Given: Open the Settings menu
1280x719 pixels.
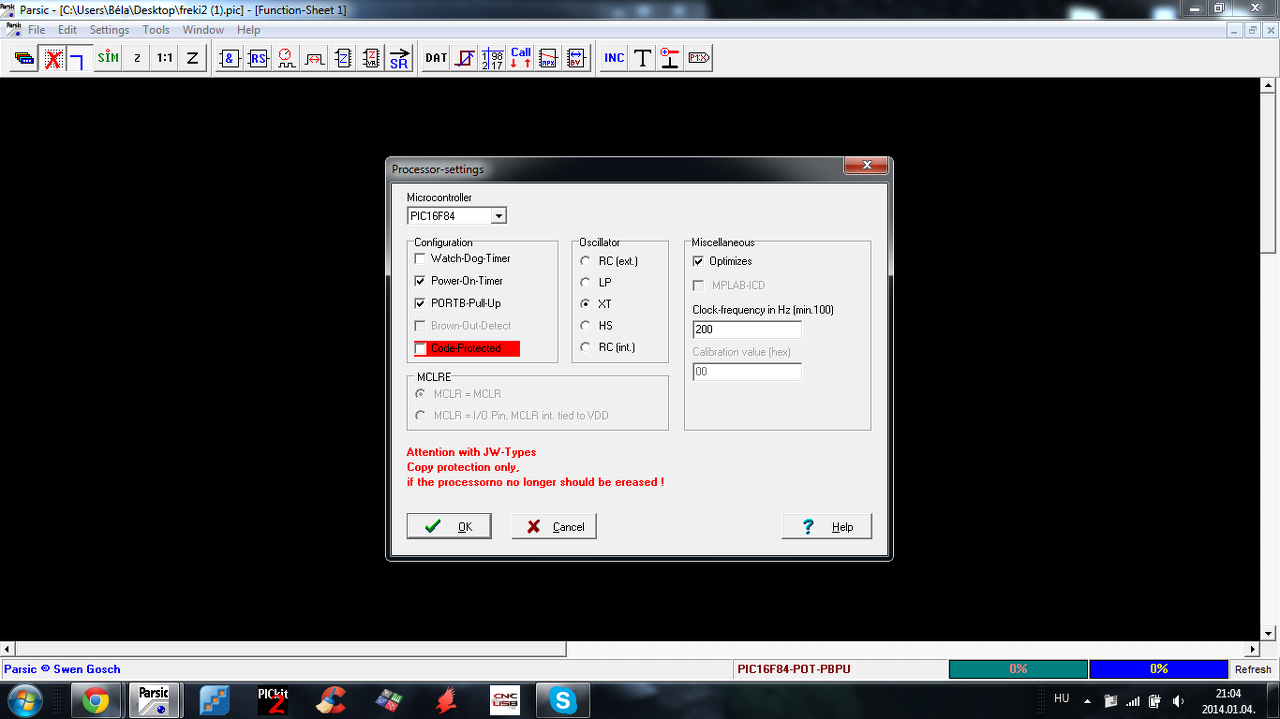Looking at the screenshot, I should [x=110, y=30].
